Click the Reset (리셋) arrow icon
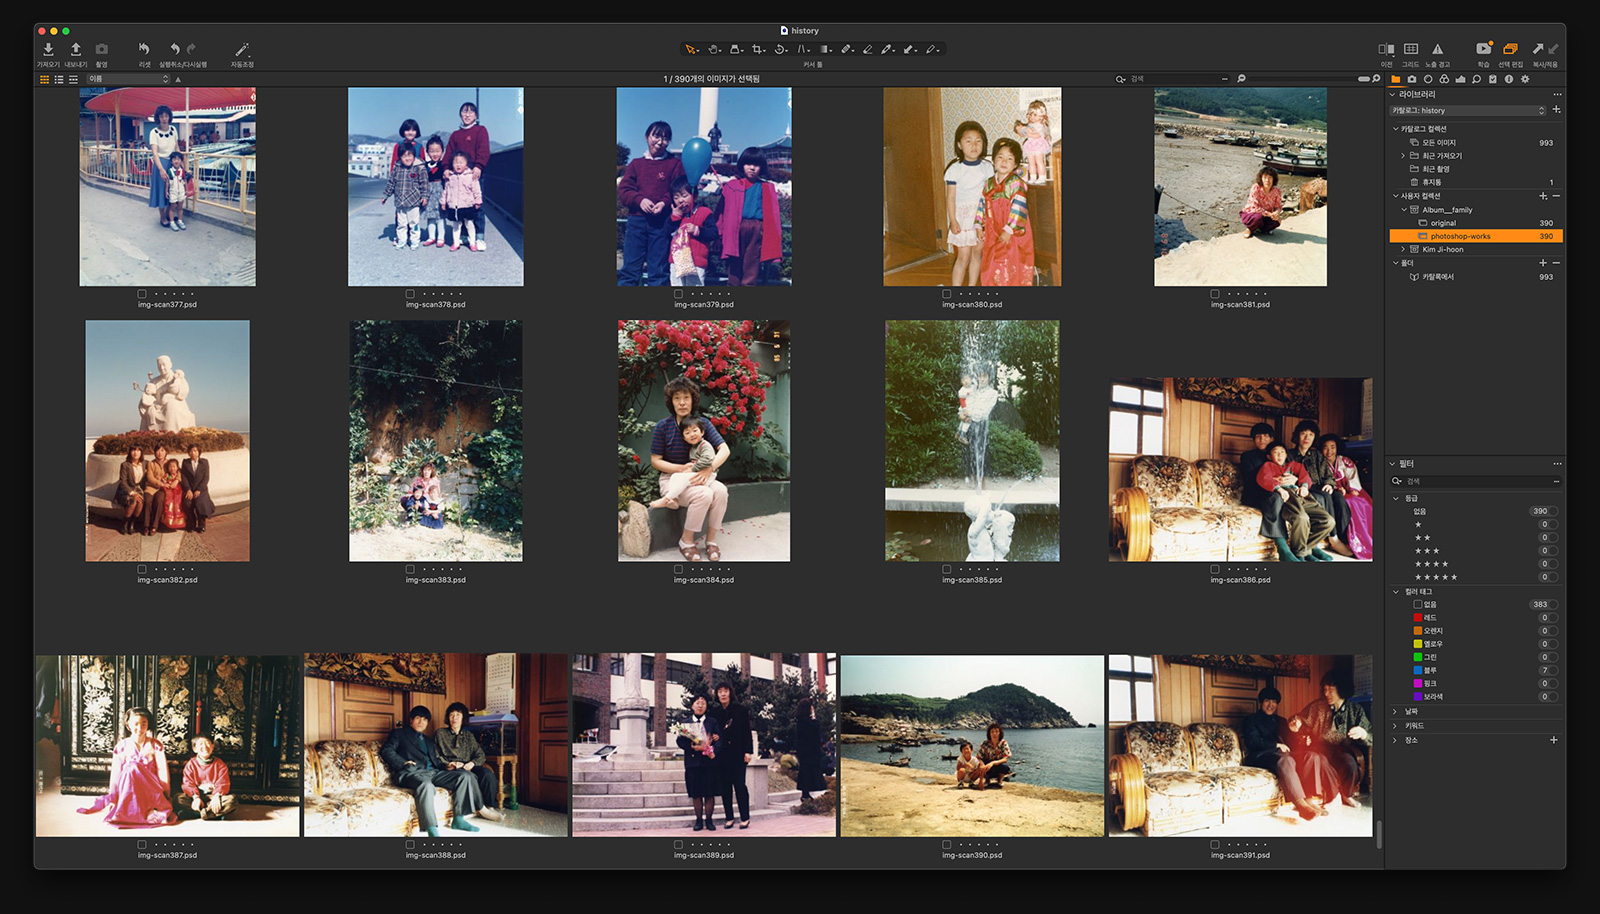 point(144,49)
